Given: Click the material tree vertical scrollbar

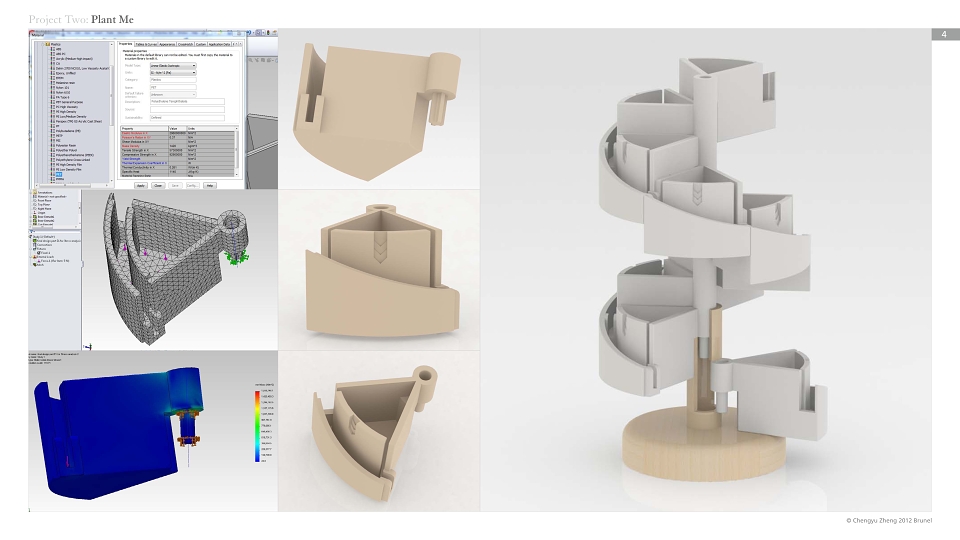Looking at the screenshot, I should pos(111,112).
